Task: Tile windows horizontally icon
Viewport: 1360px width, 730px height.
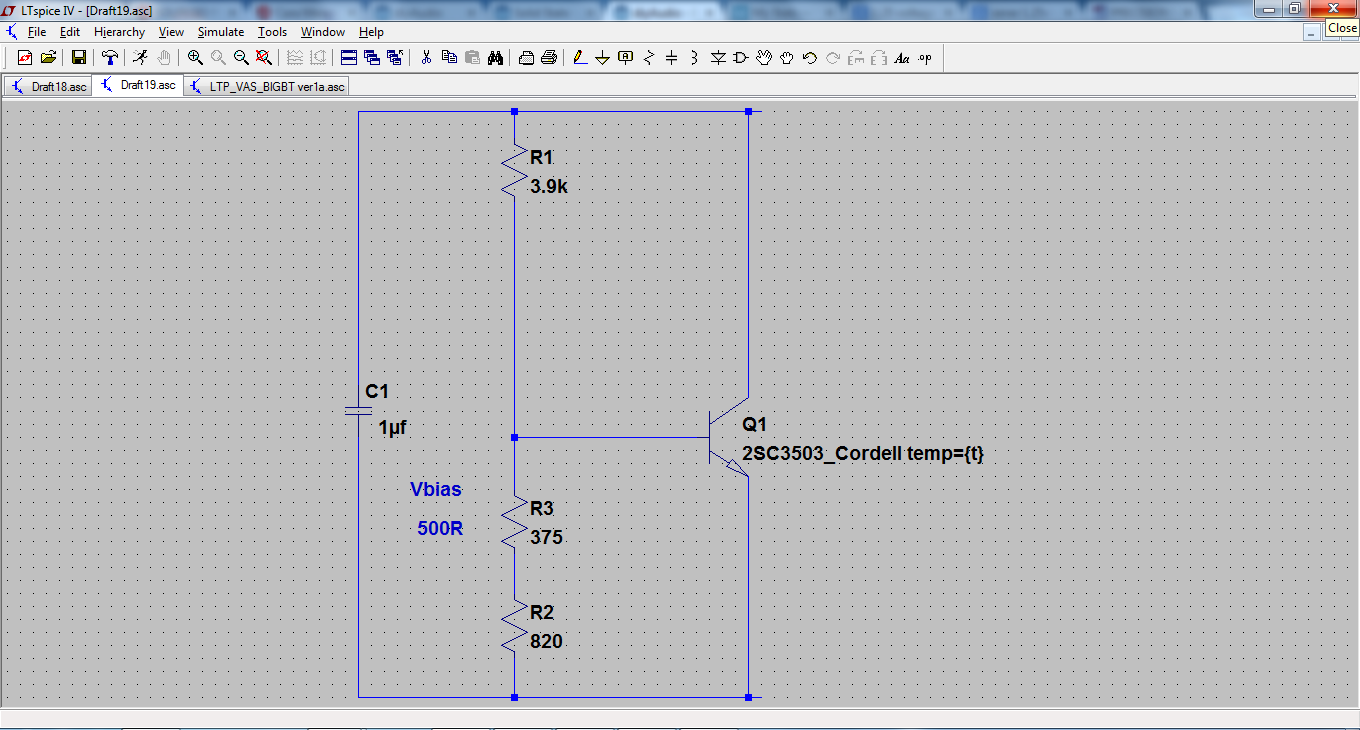Action: click(349, 58)
